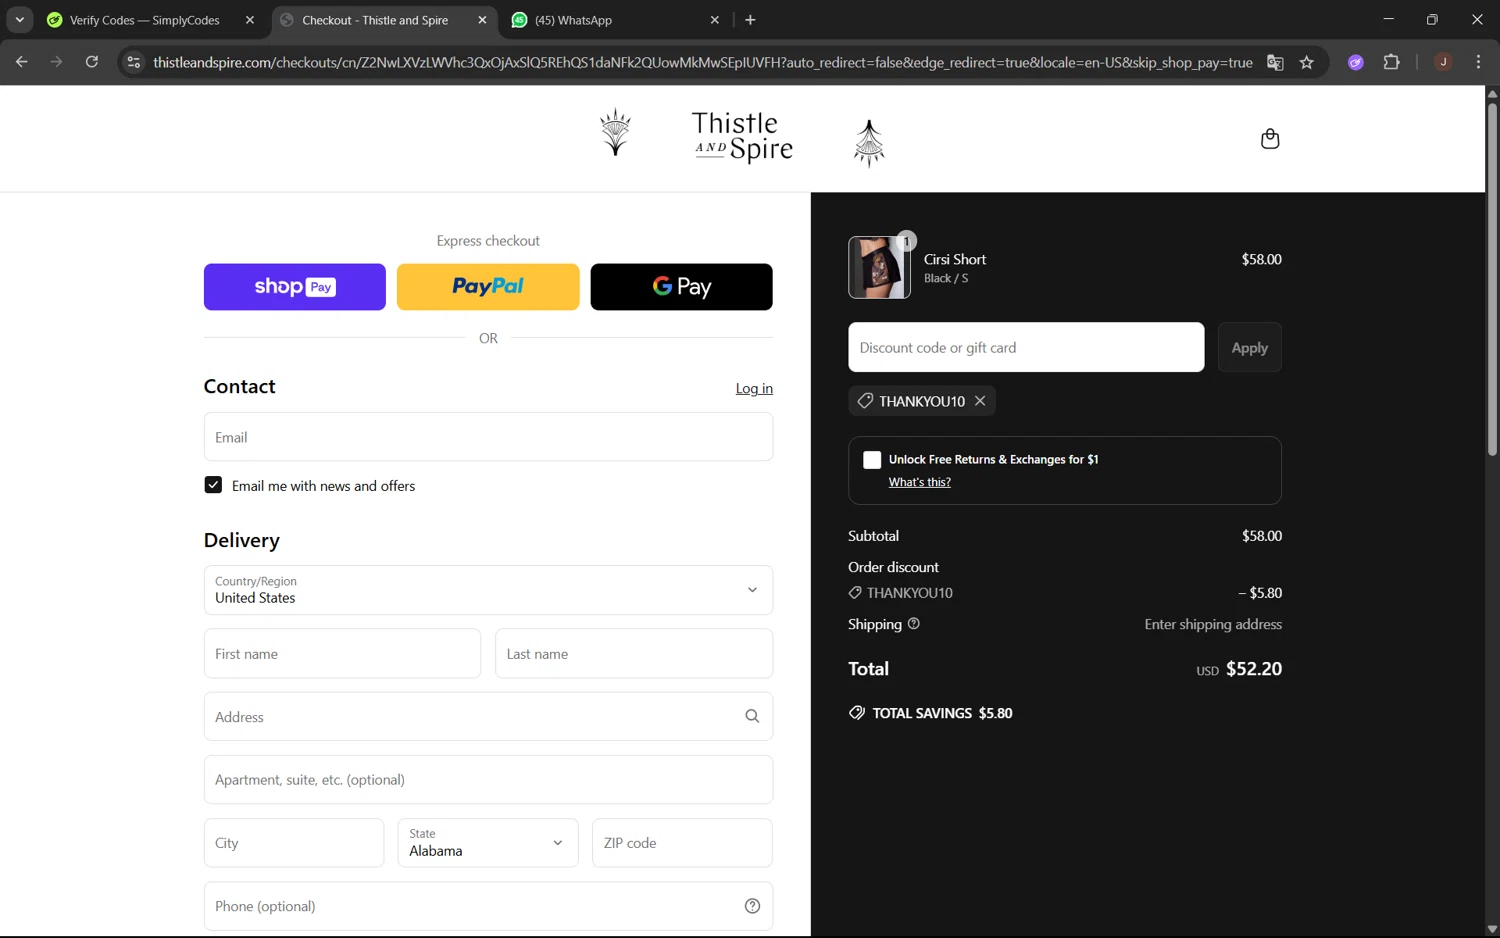Screen dimensions: 1500x938
Task: Open the browser extensions puzzle icon
Action: [1391, 62]
